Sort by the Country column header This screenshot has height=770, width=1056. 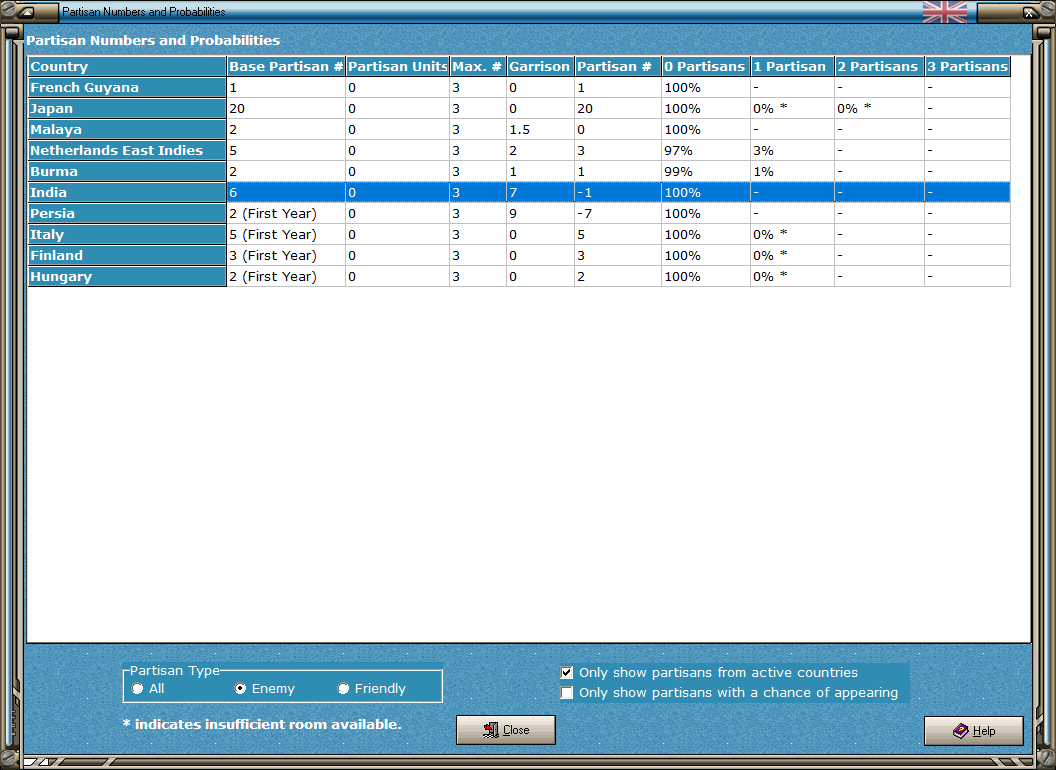coord(127,66)
